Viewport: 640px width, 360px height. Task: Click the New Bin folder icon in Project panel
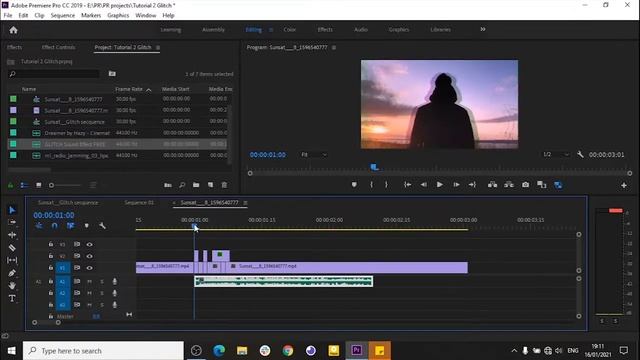tap(196, 185)
